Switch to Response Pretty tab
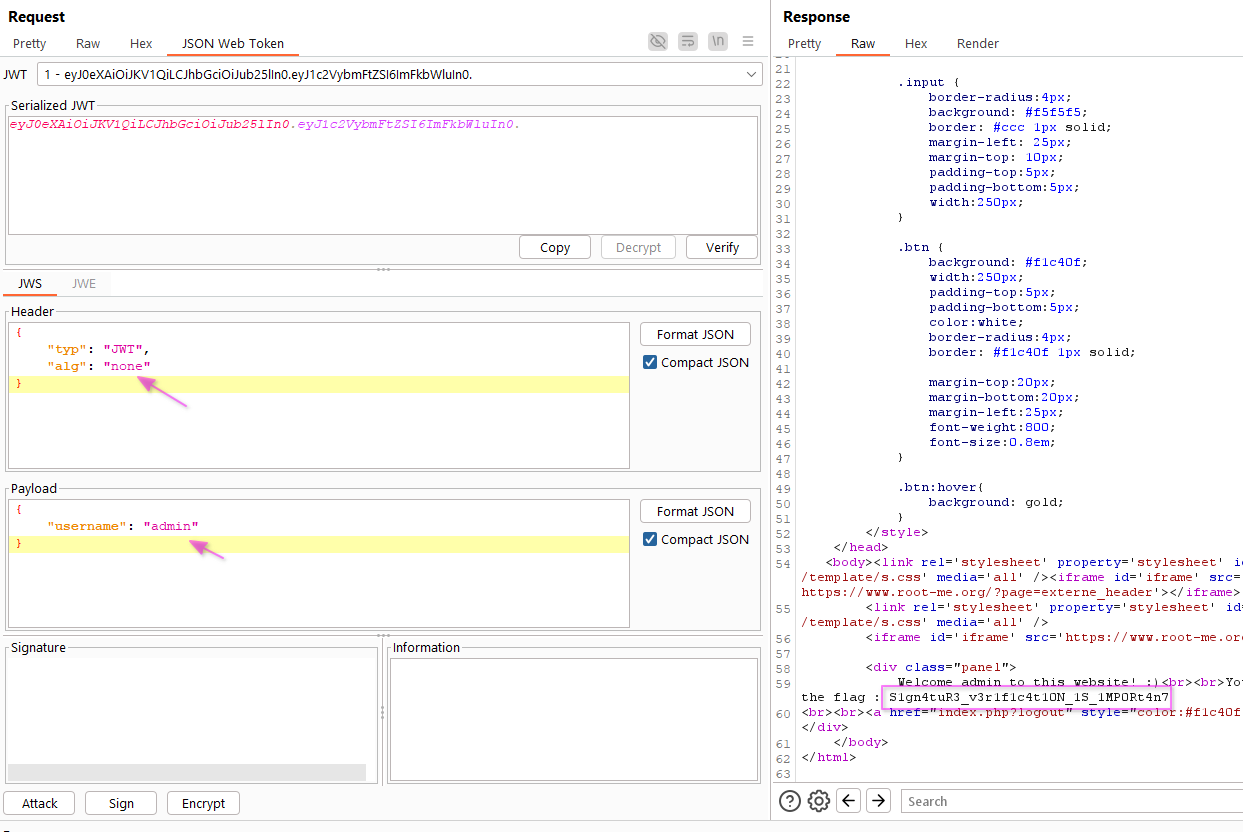The height and width of the screenshot is (832, 1243). (x=805, y=43)
